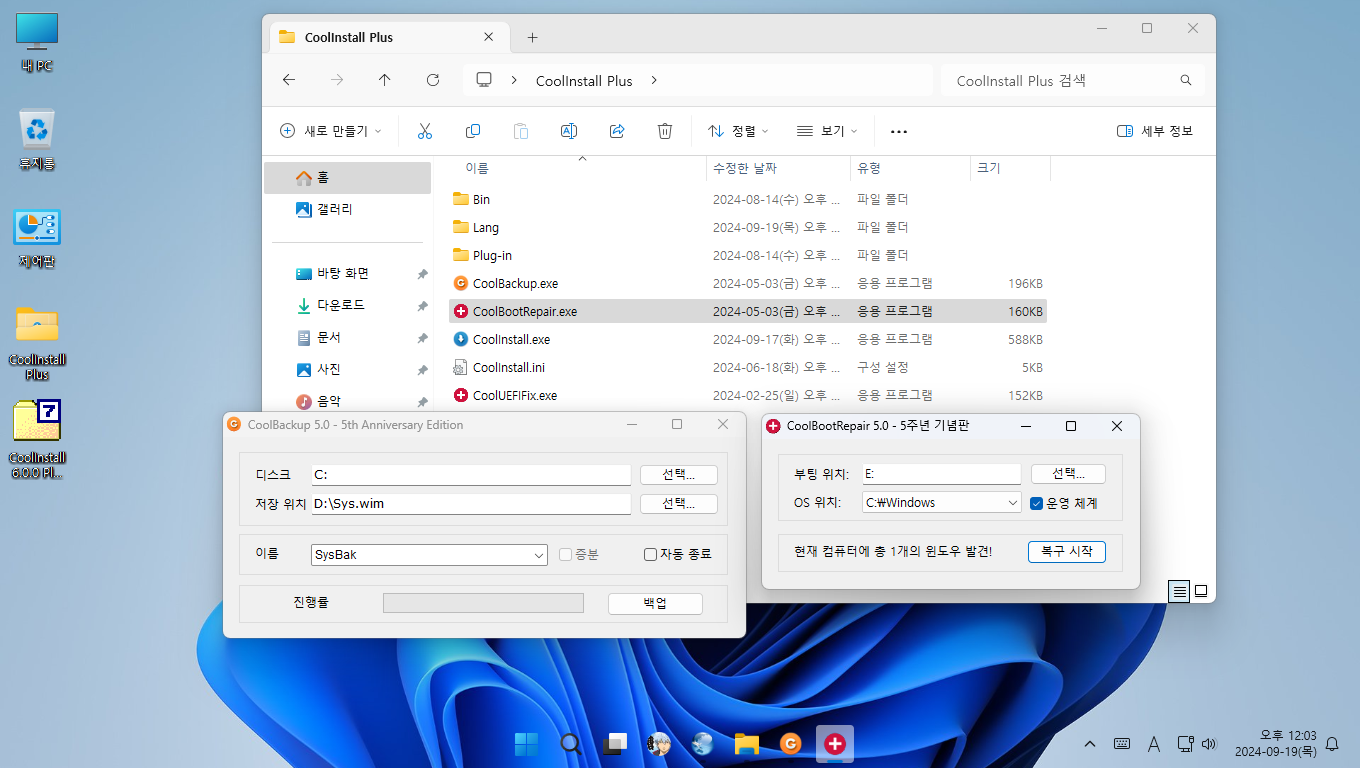
Task: Click the 백업 button in CoolBackup
Action: tap(655, 603)
